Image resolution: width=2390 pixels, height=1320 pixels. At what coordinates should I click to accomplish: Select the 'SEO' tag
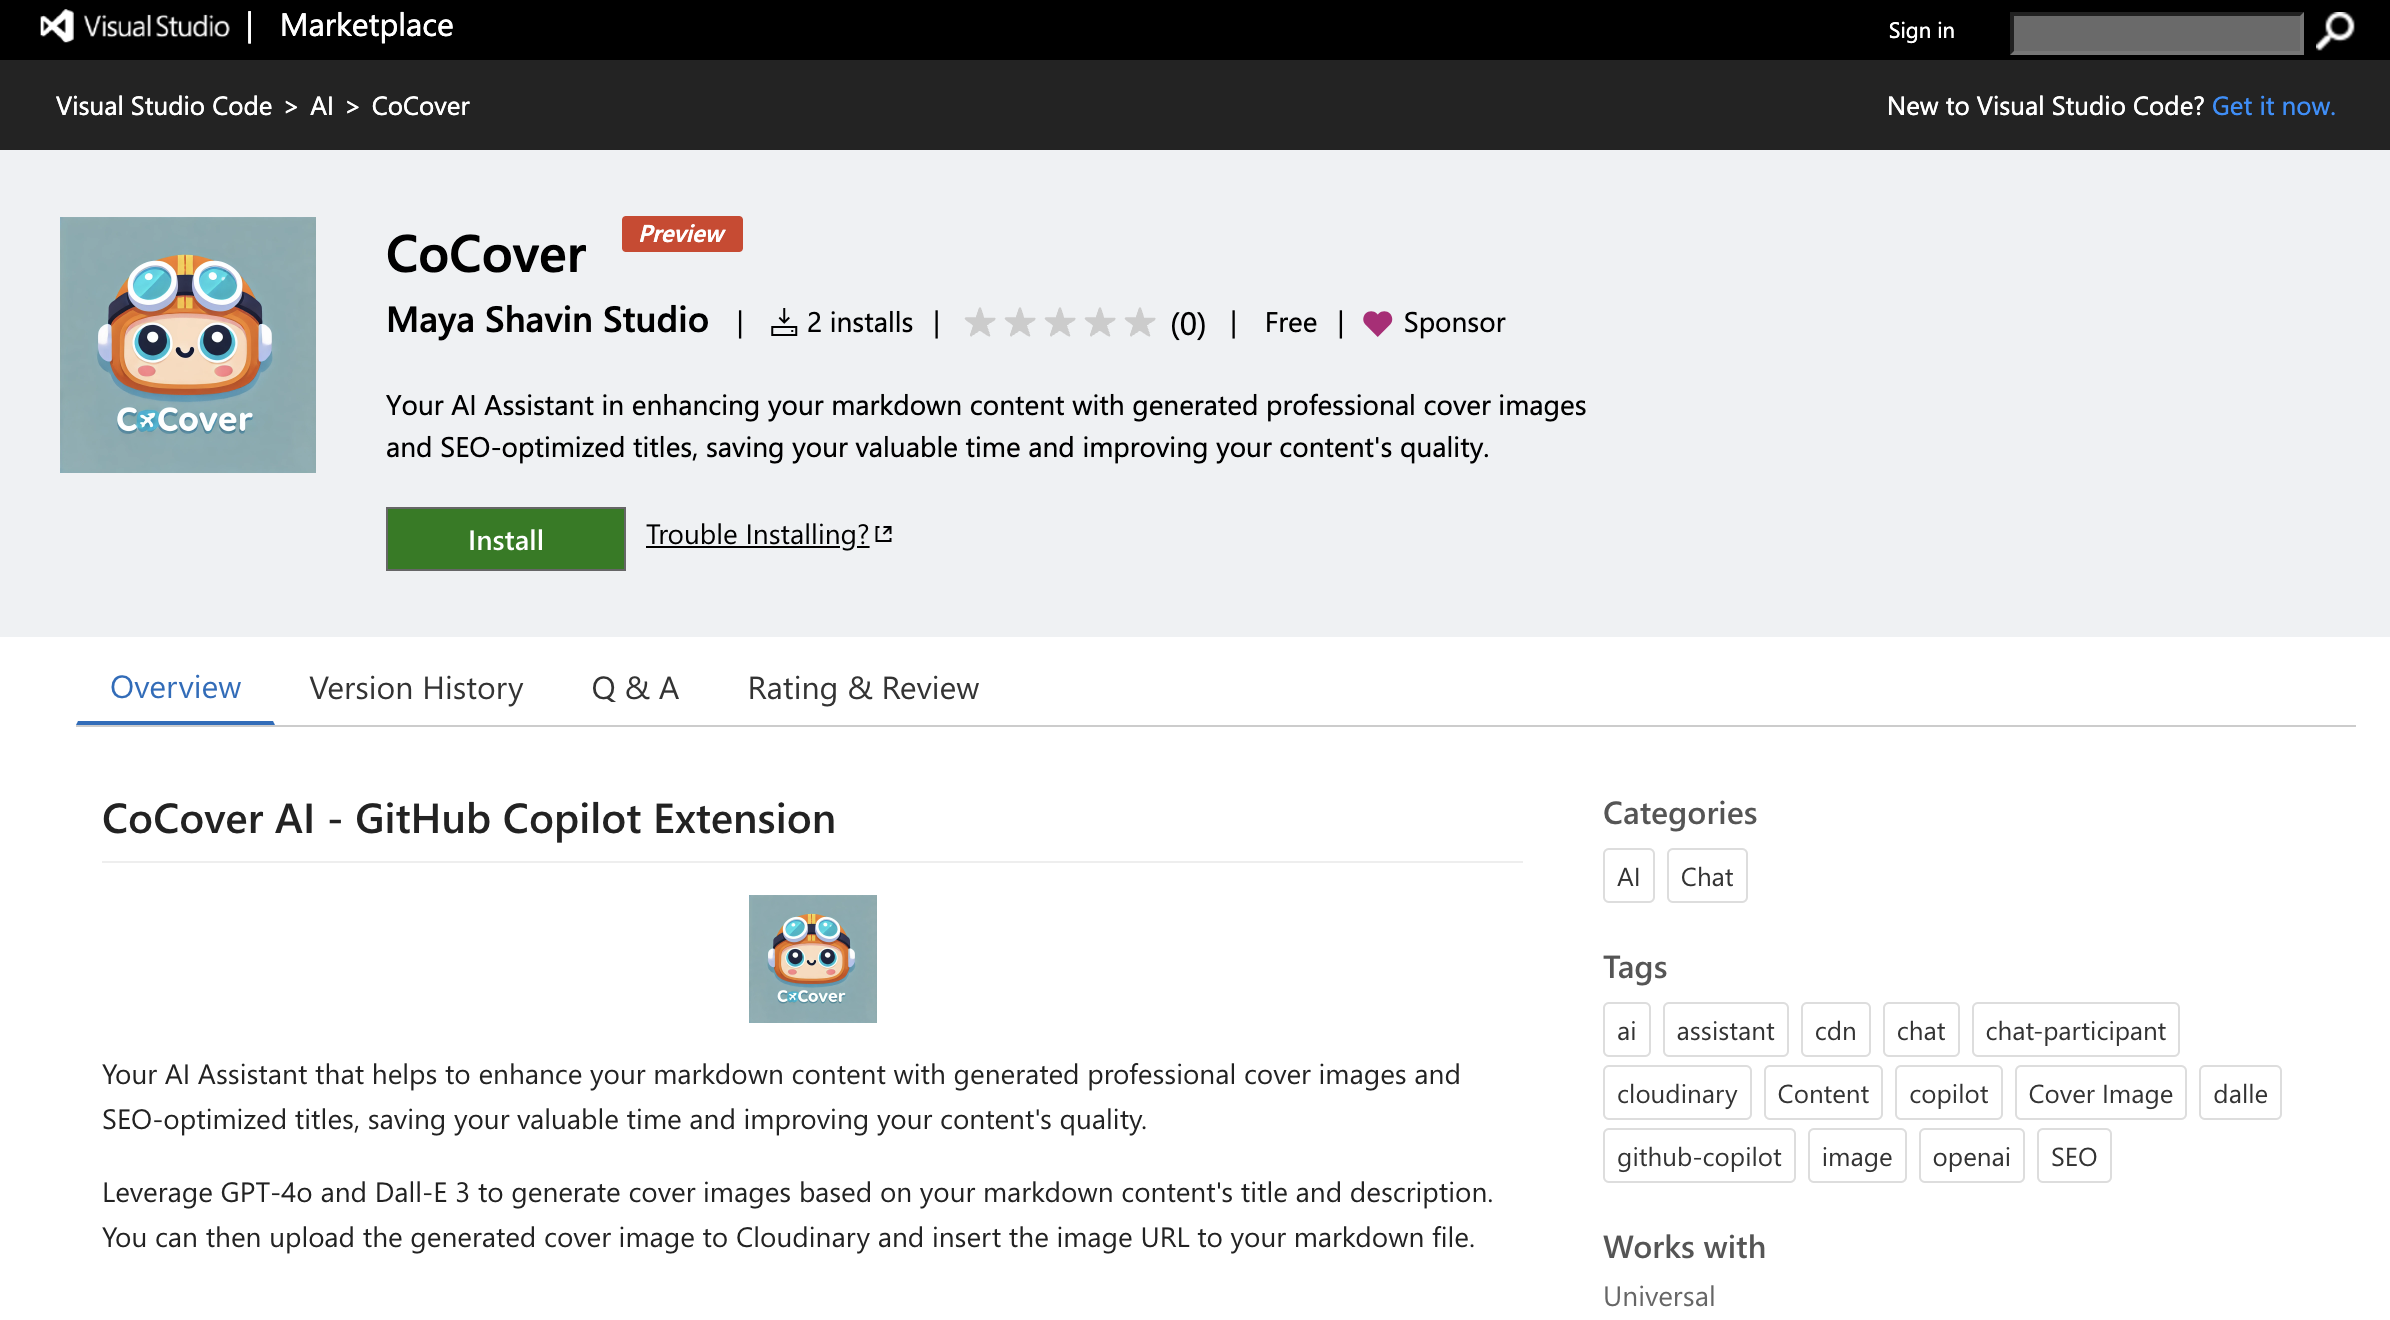click(x=2074, y=1156)
